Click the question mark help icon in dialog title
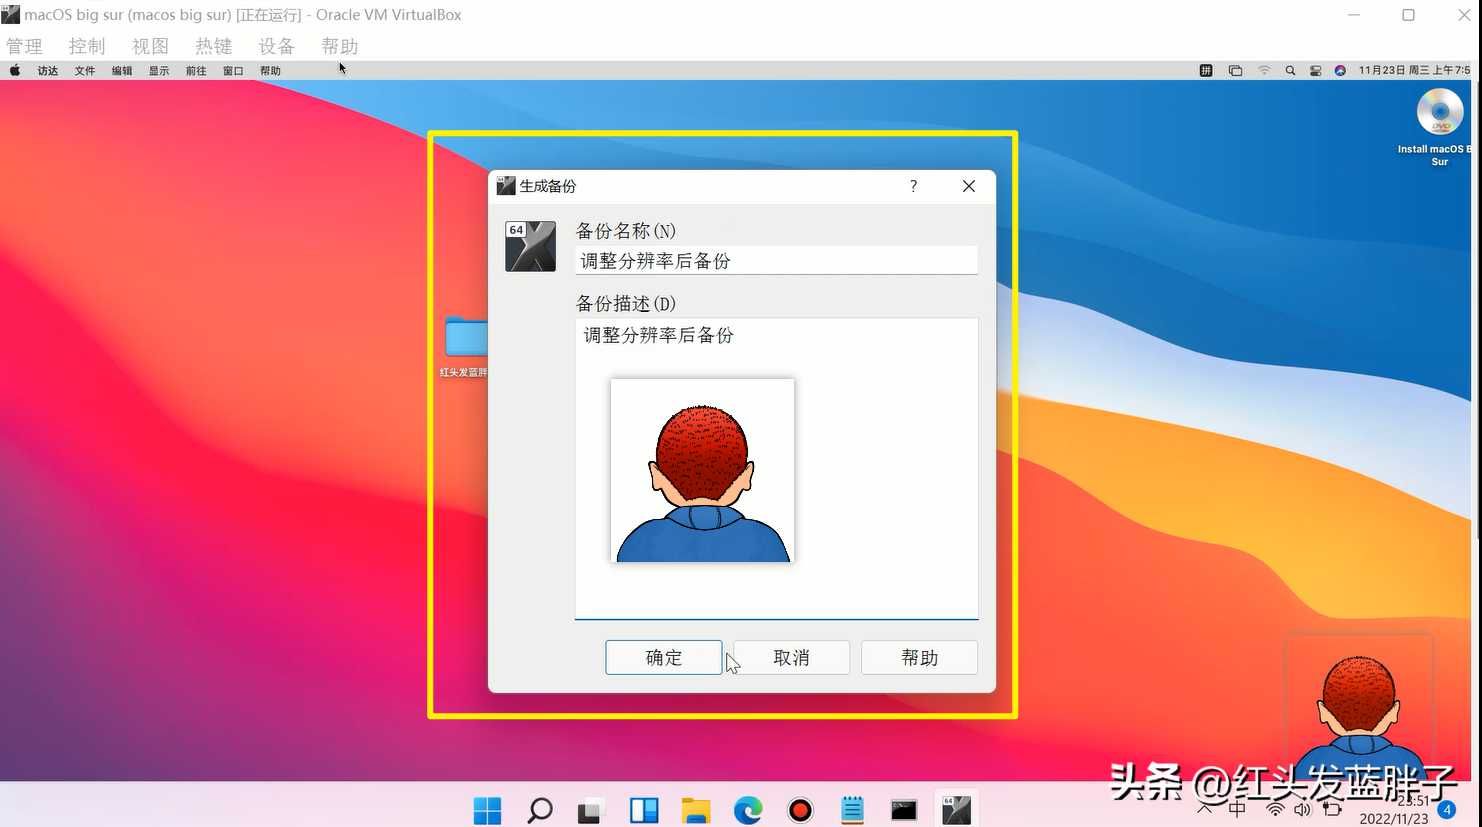 point(913,186)
